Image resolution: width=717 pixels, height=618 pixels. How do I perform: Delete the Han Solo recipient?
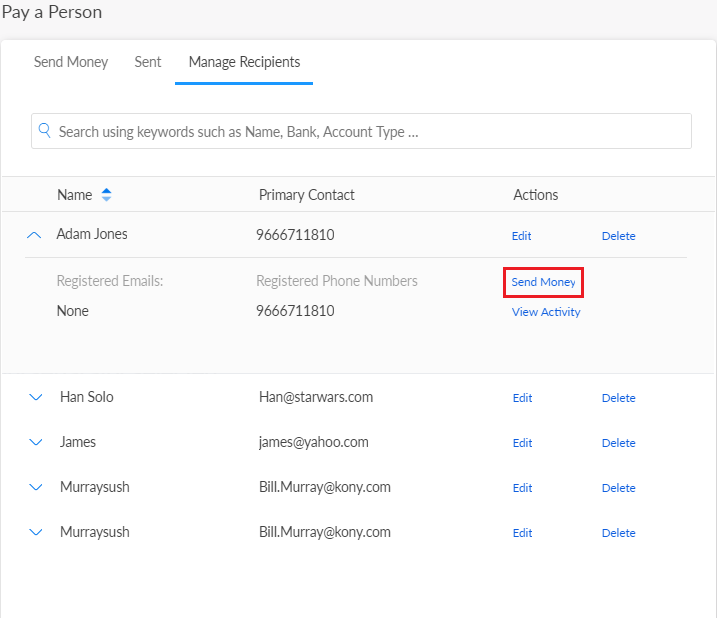coord(618,398)
